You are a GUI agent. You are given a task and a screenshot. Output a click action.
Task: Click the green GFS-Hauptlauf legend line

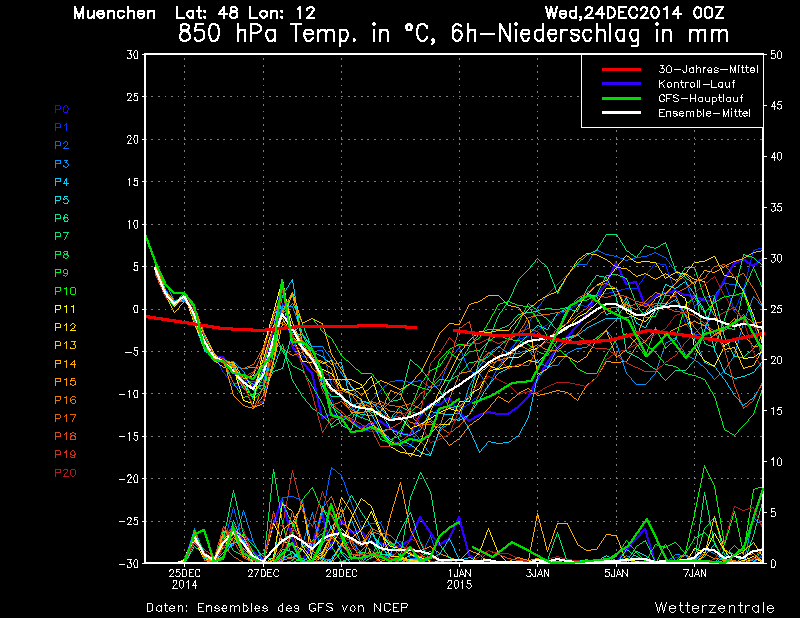[x=621, y=98]
